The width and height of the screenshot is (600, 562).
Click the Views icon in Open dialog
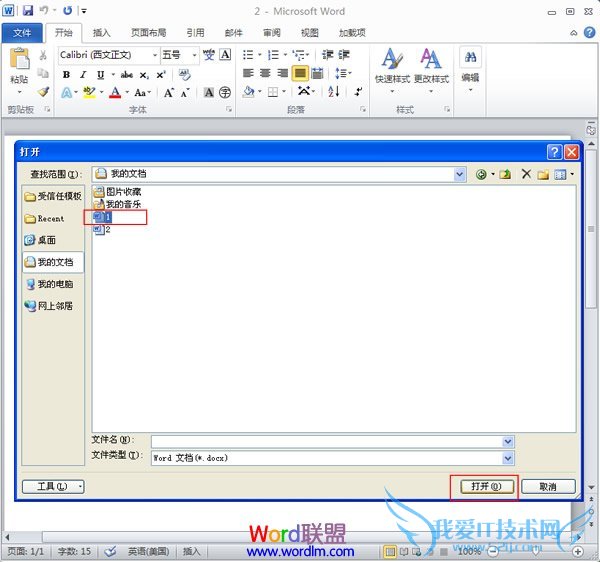[x=560, y=175]
